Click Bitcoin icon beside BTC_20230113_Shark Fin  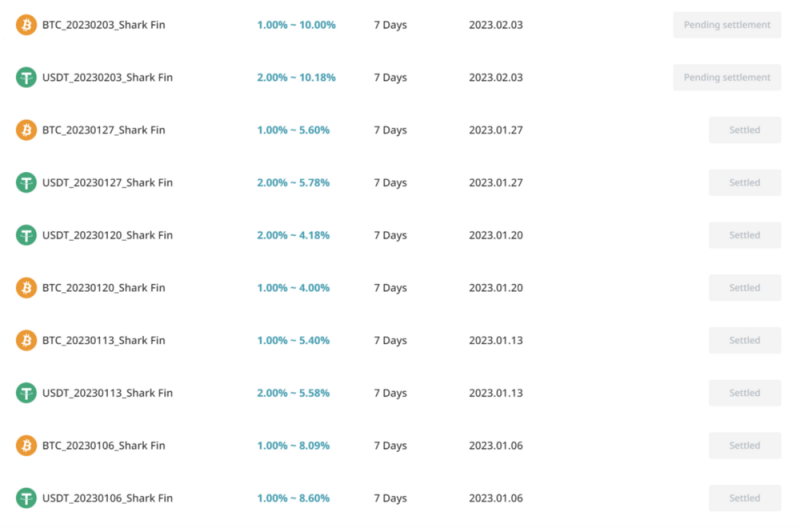point(26,340)
